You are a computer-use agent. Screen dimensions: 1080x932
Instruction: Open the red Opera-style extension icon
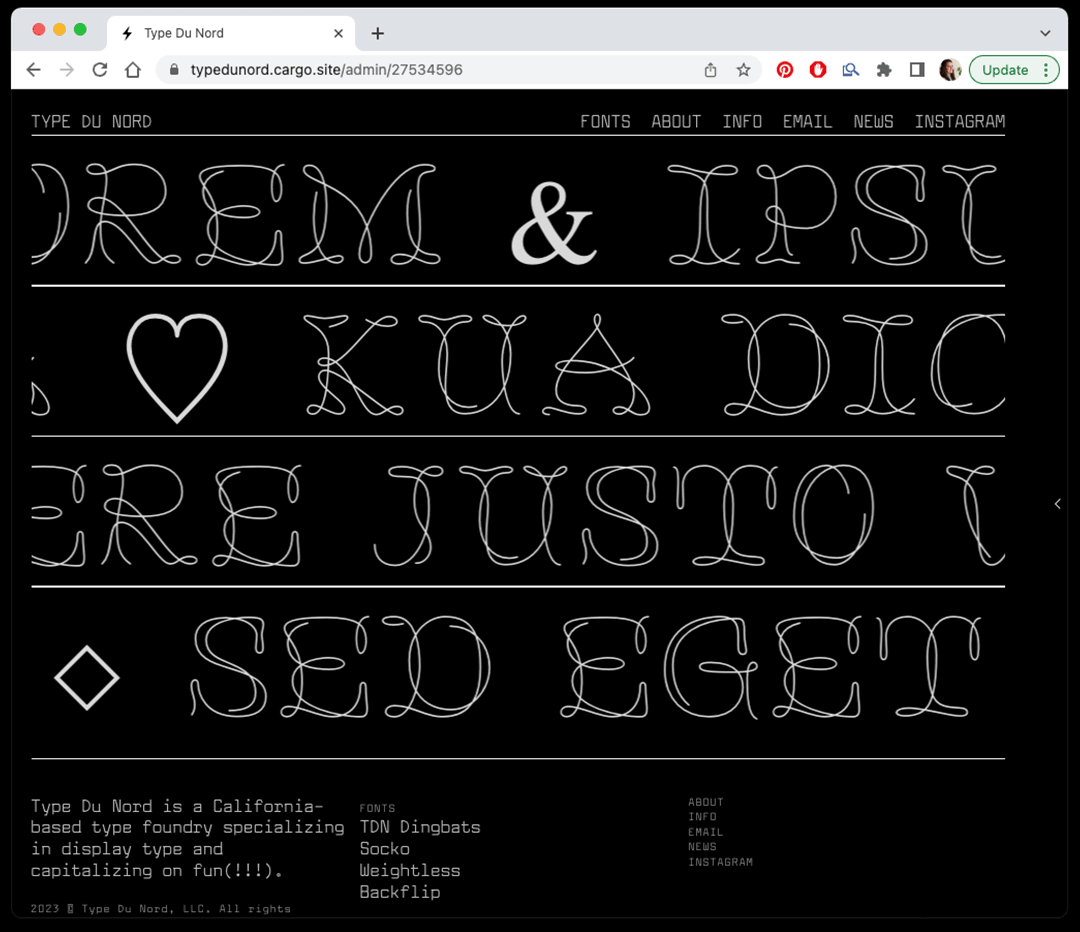(x=818, y=70)
